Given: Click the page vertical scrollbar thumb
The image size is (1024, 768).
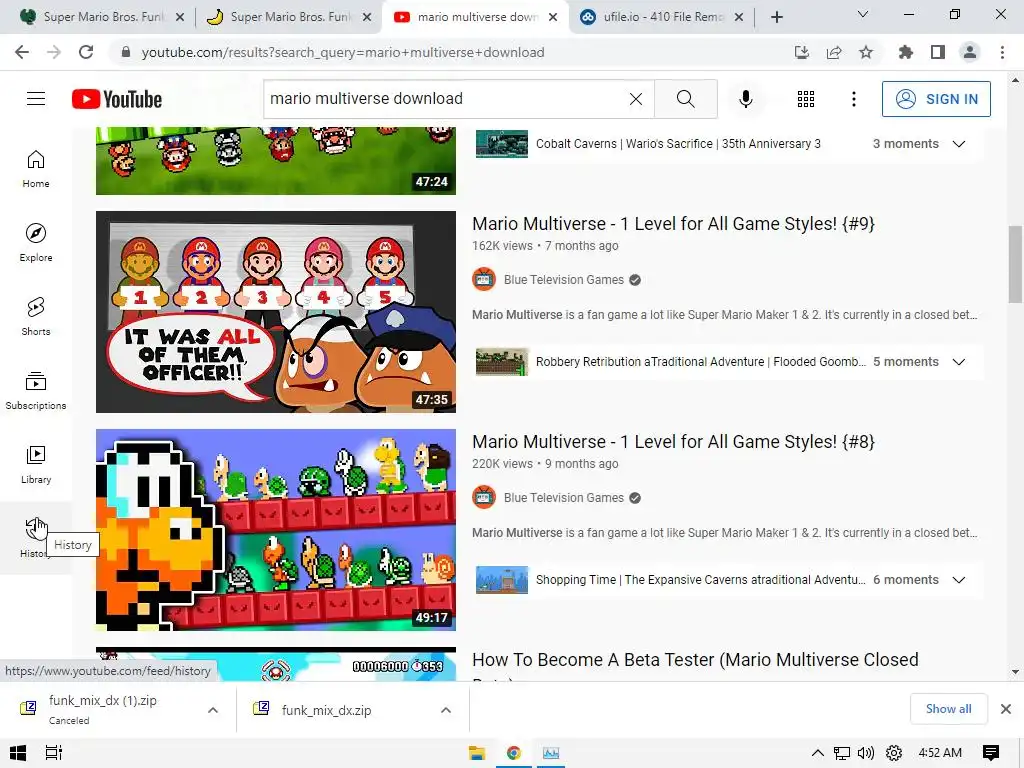Looking at the screenshot, I should [x=1015, y=263].
